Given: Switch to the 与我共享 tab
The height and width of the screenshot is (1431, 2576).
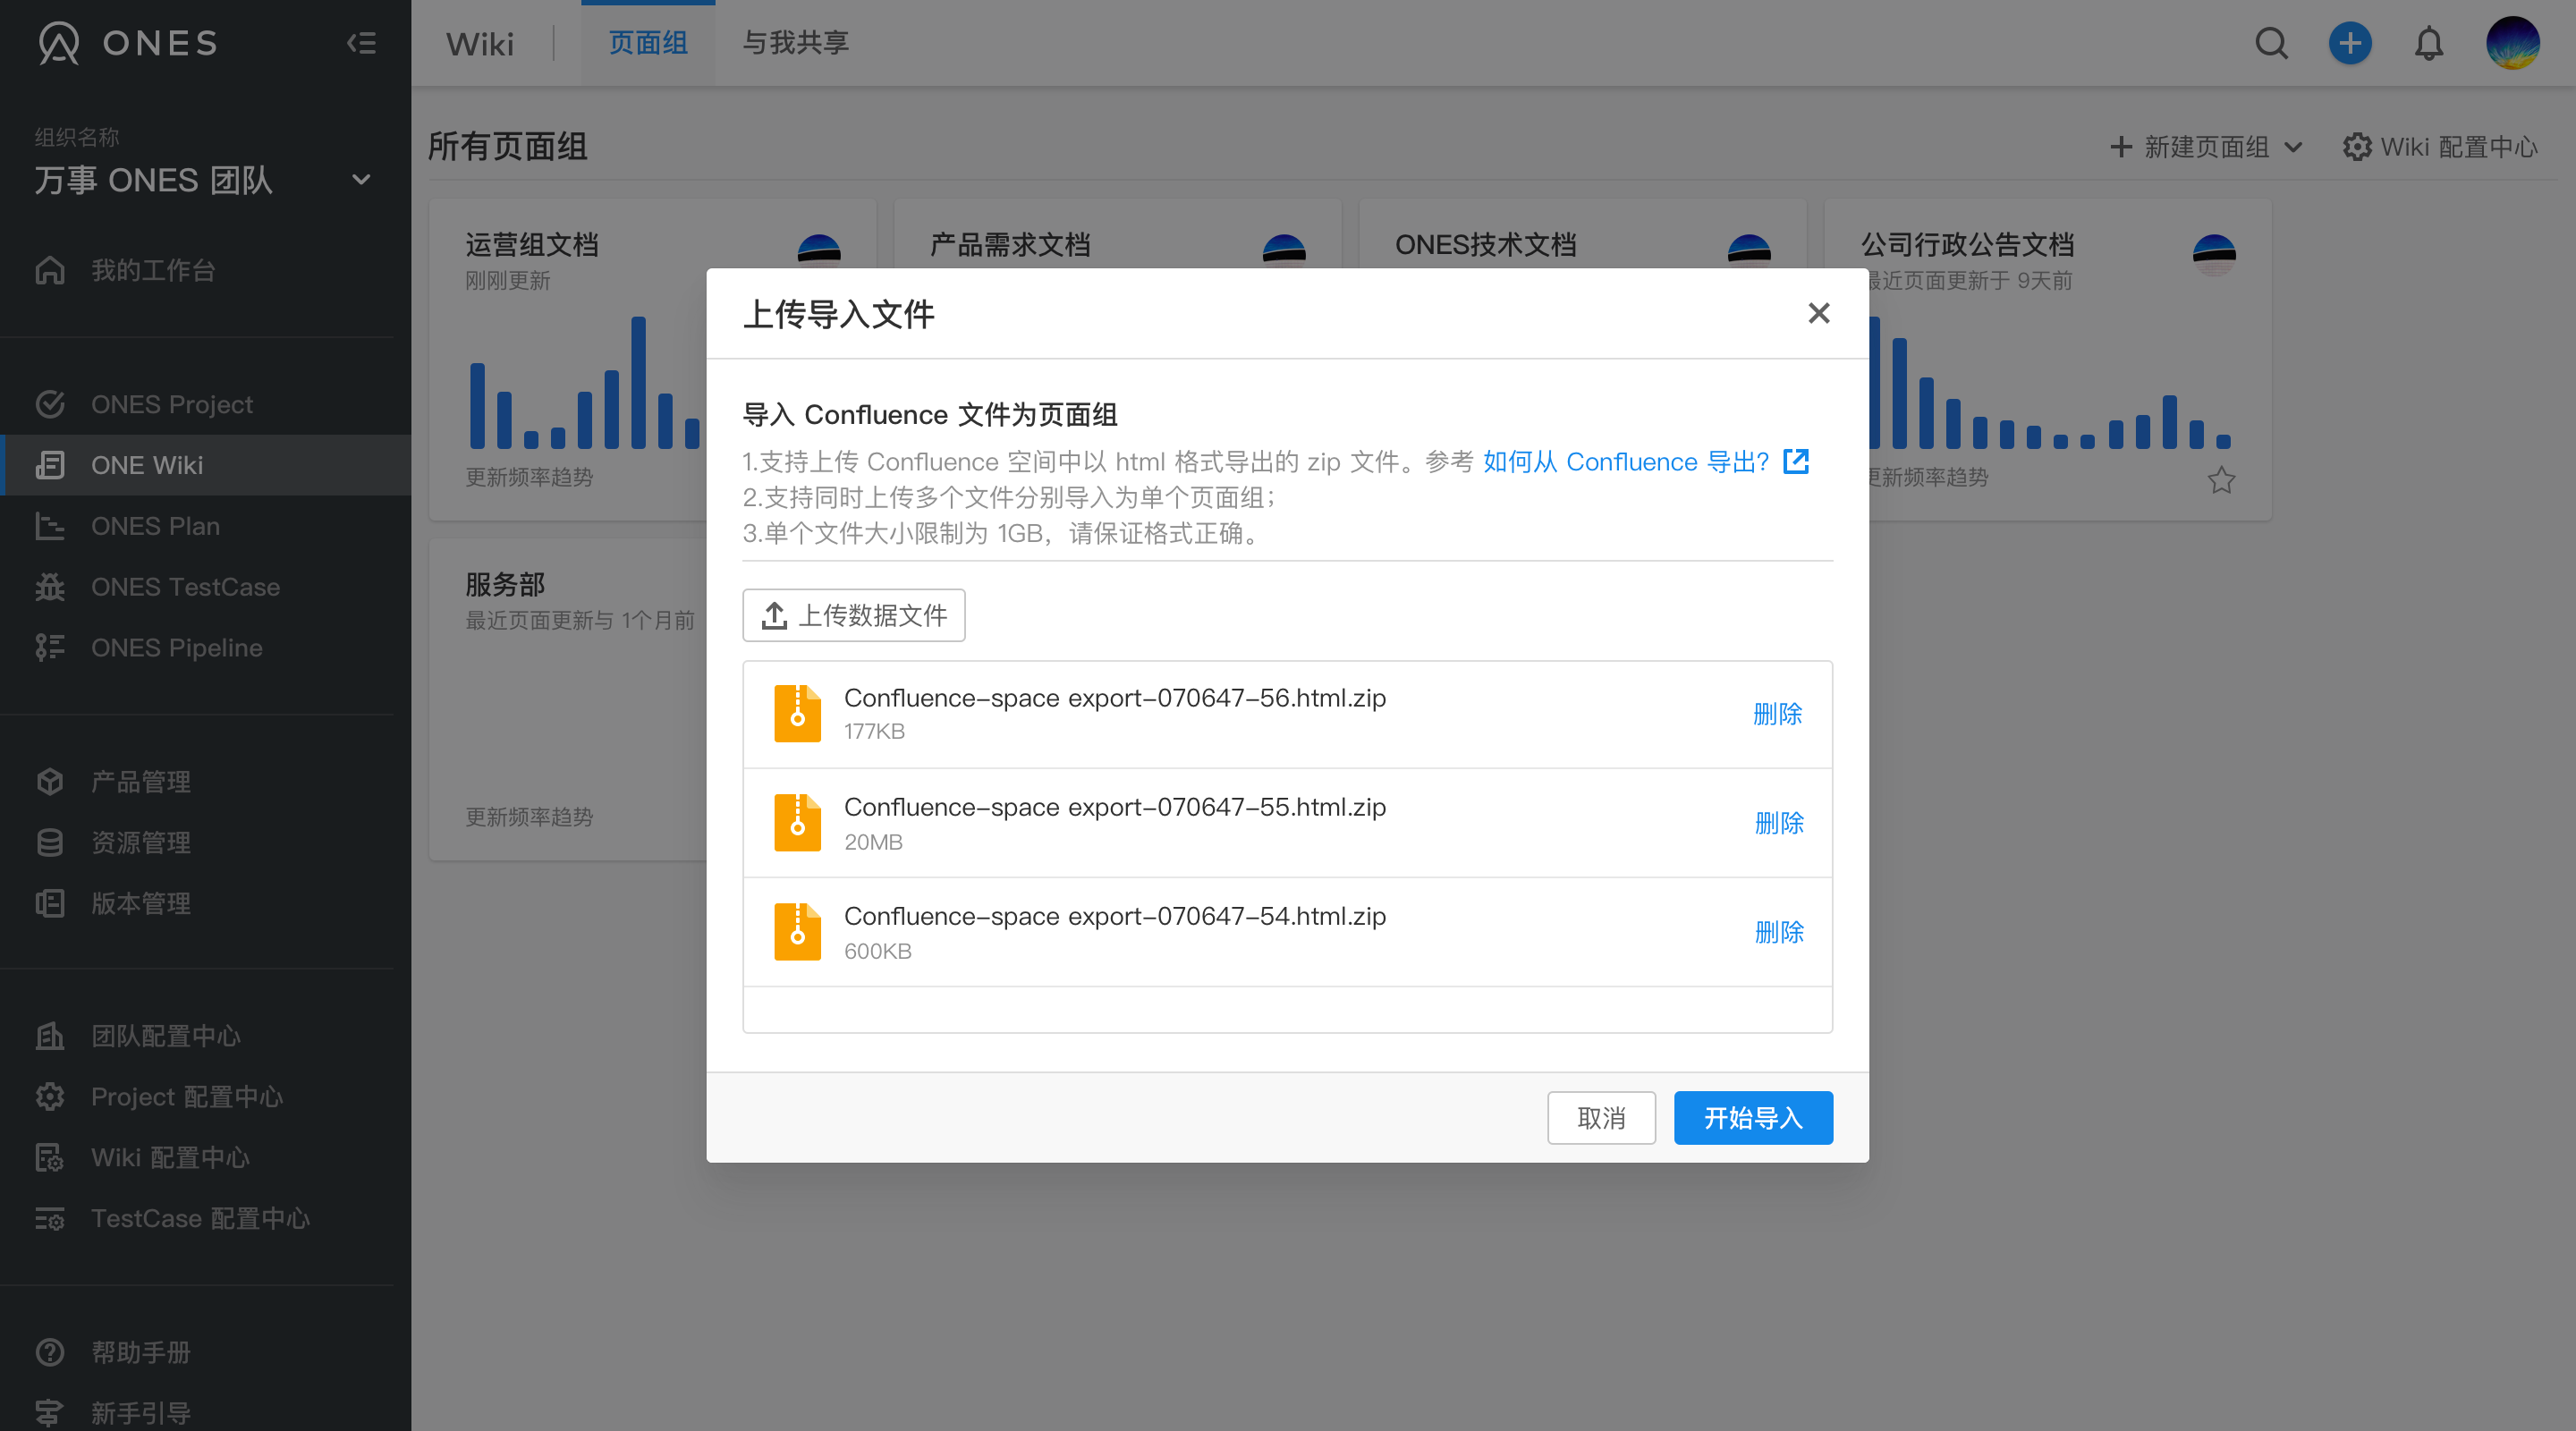Looking at the screenshot, I should click(x=794, y=43).
